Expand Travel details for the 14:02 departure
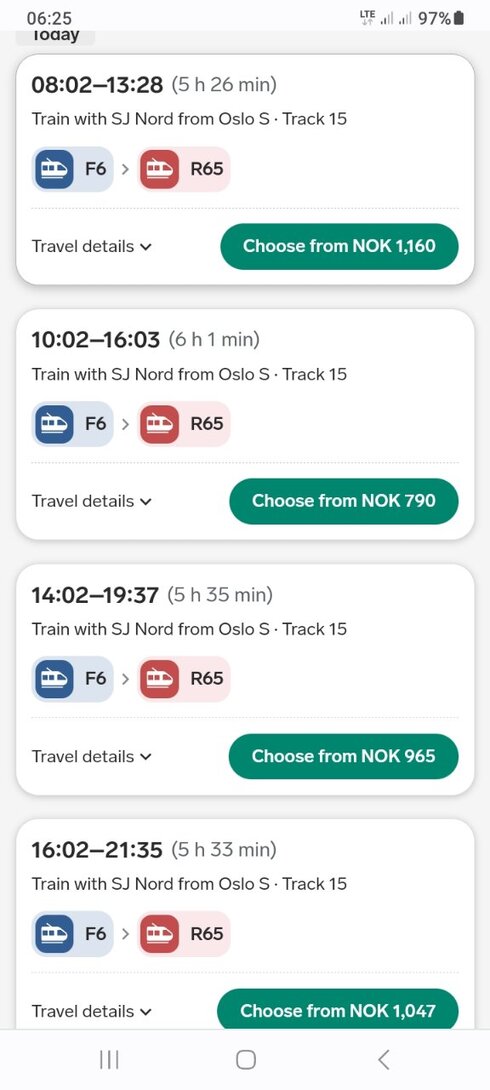Screen dimensions: 490x1090 pyautogui.click(x=92, y=756)
